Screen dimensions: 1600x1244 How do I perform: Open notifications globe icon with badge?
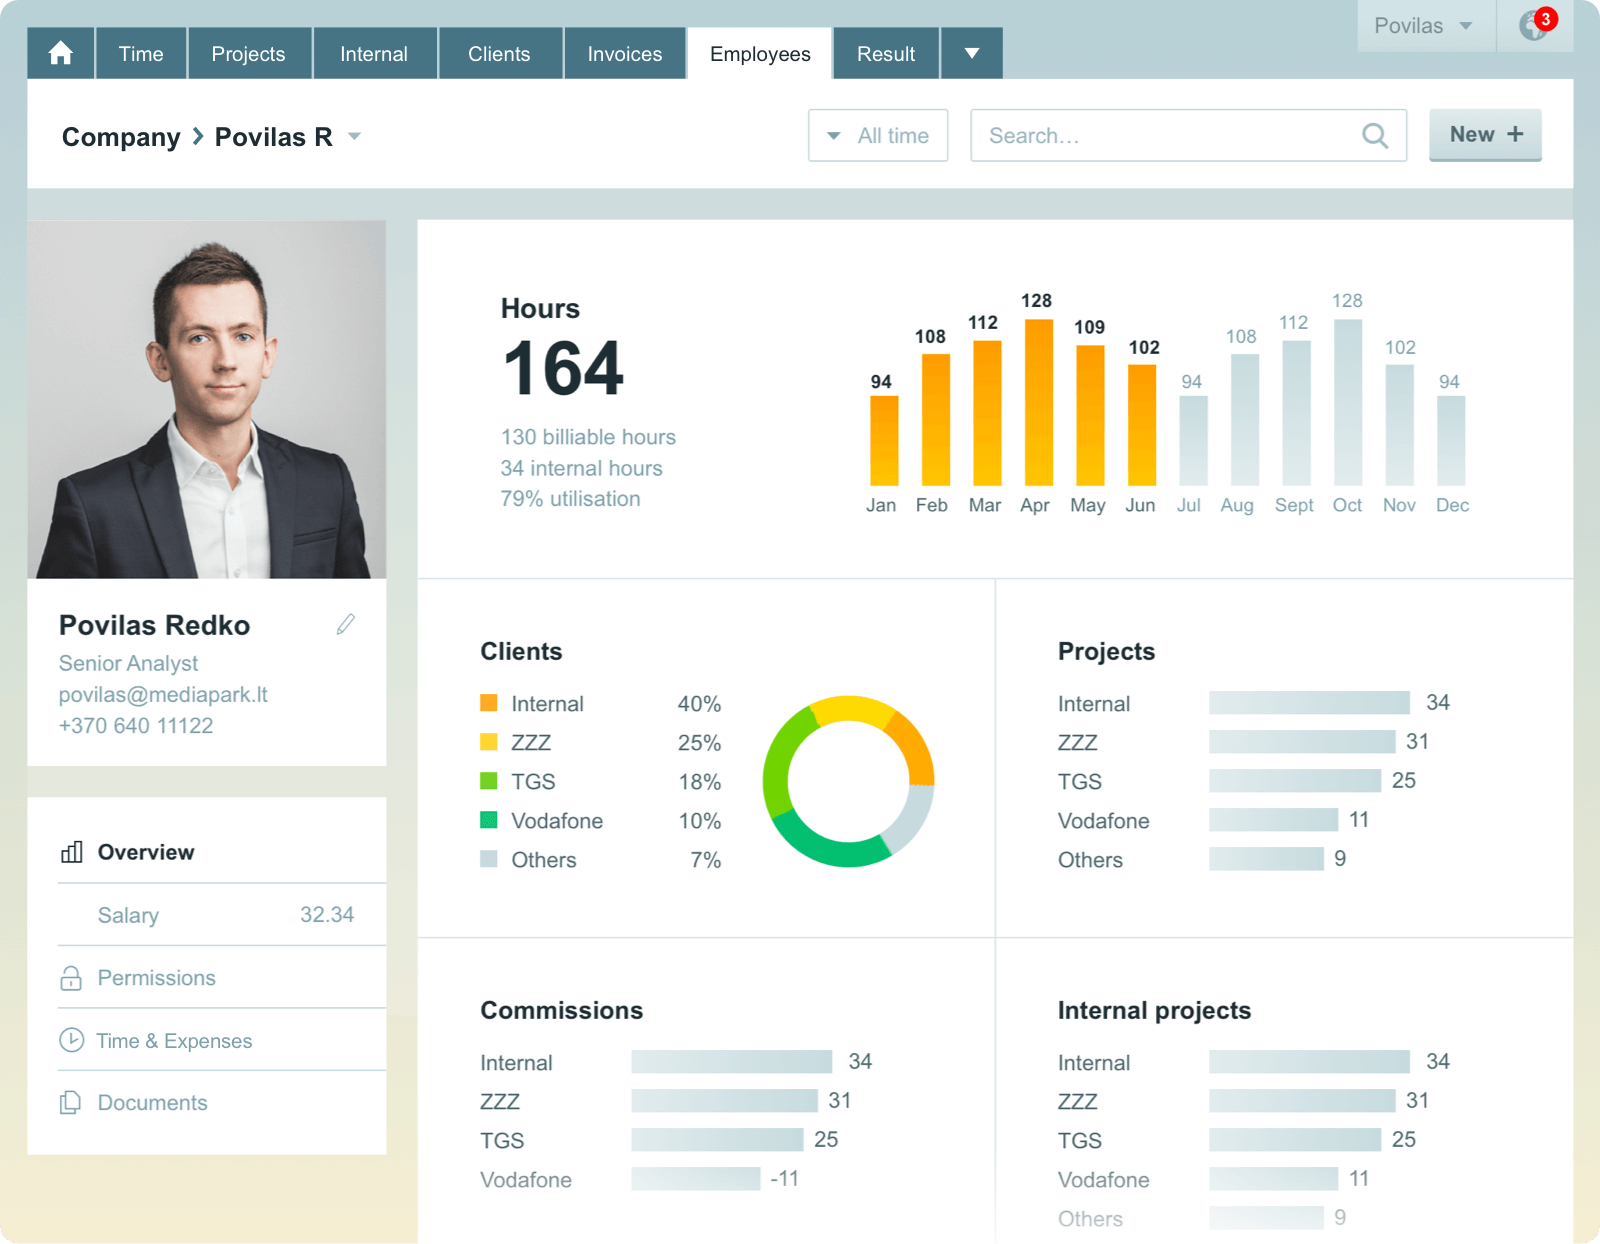[1534, 25]
